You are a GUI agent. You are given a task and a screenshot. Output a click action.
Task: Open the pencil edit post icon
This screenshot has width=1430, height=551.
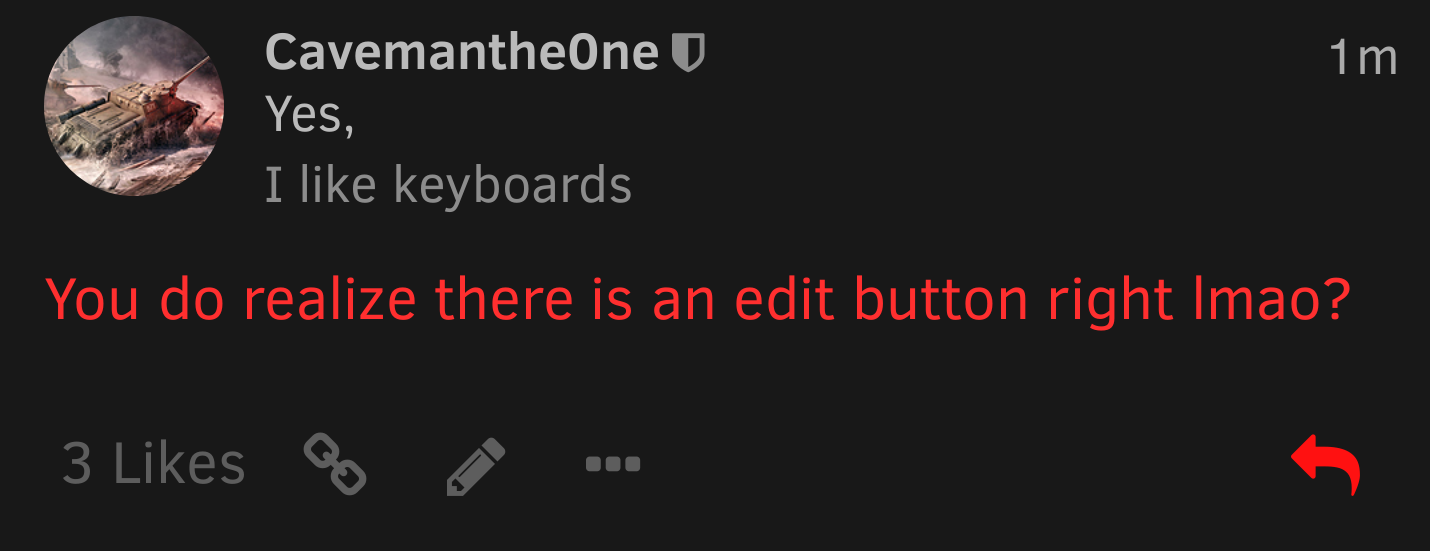[475, 466]
